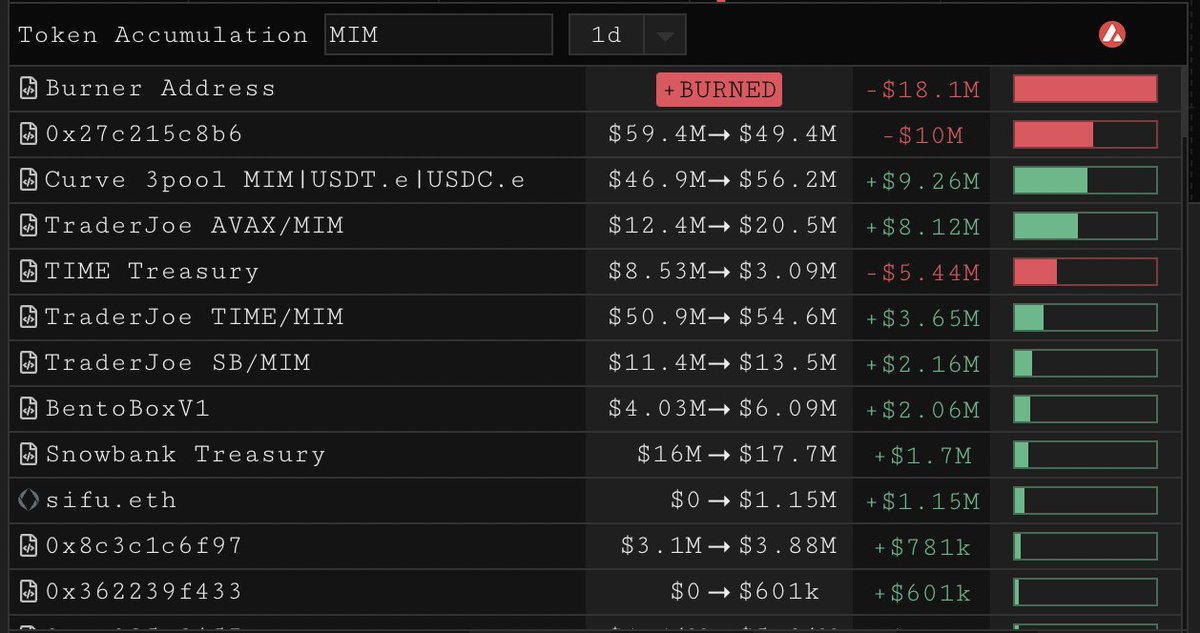
Task: Click contract icon beside Snowbank Treasury
Action: pos(29,455)
